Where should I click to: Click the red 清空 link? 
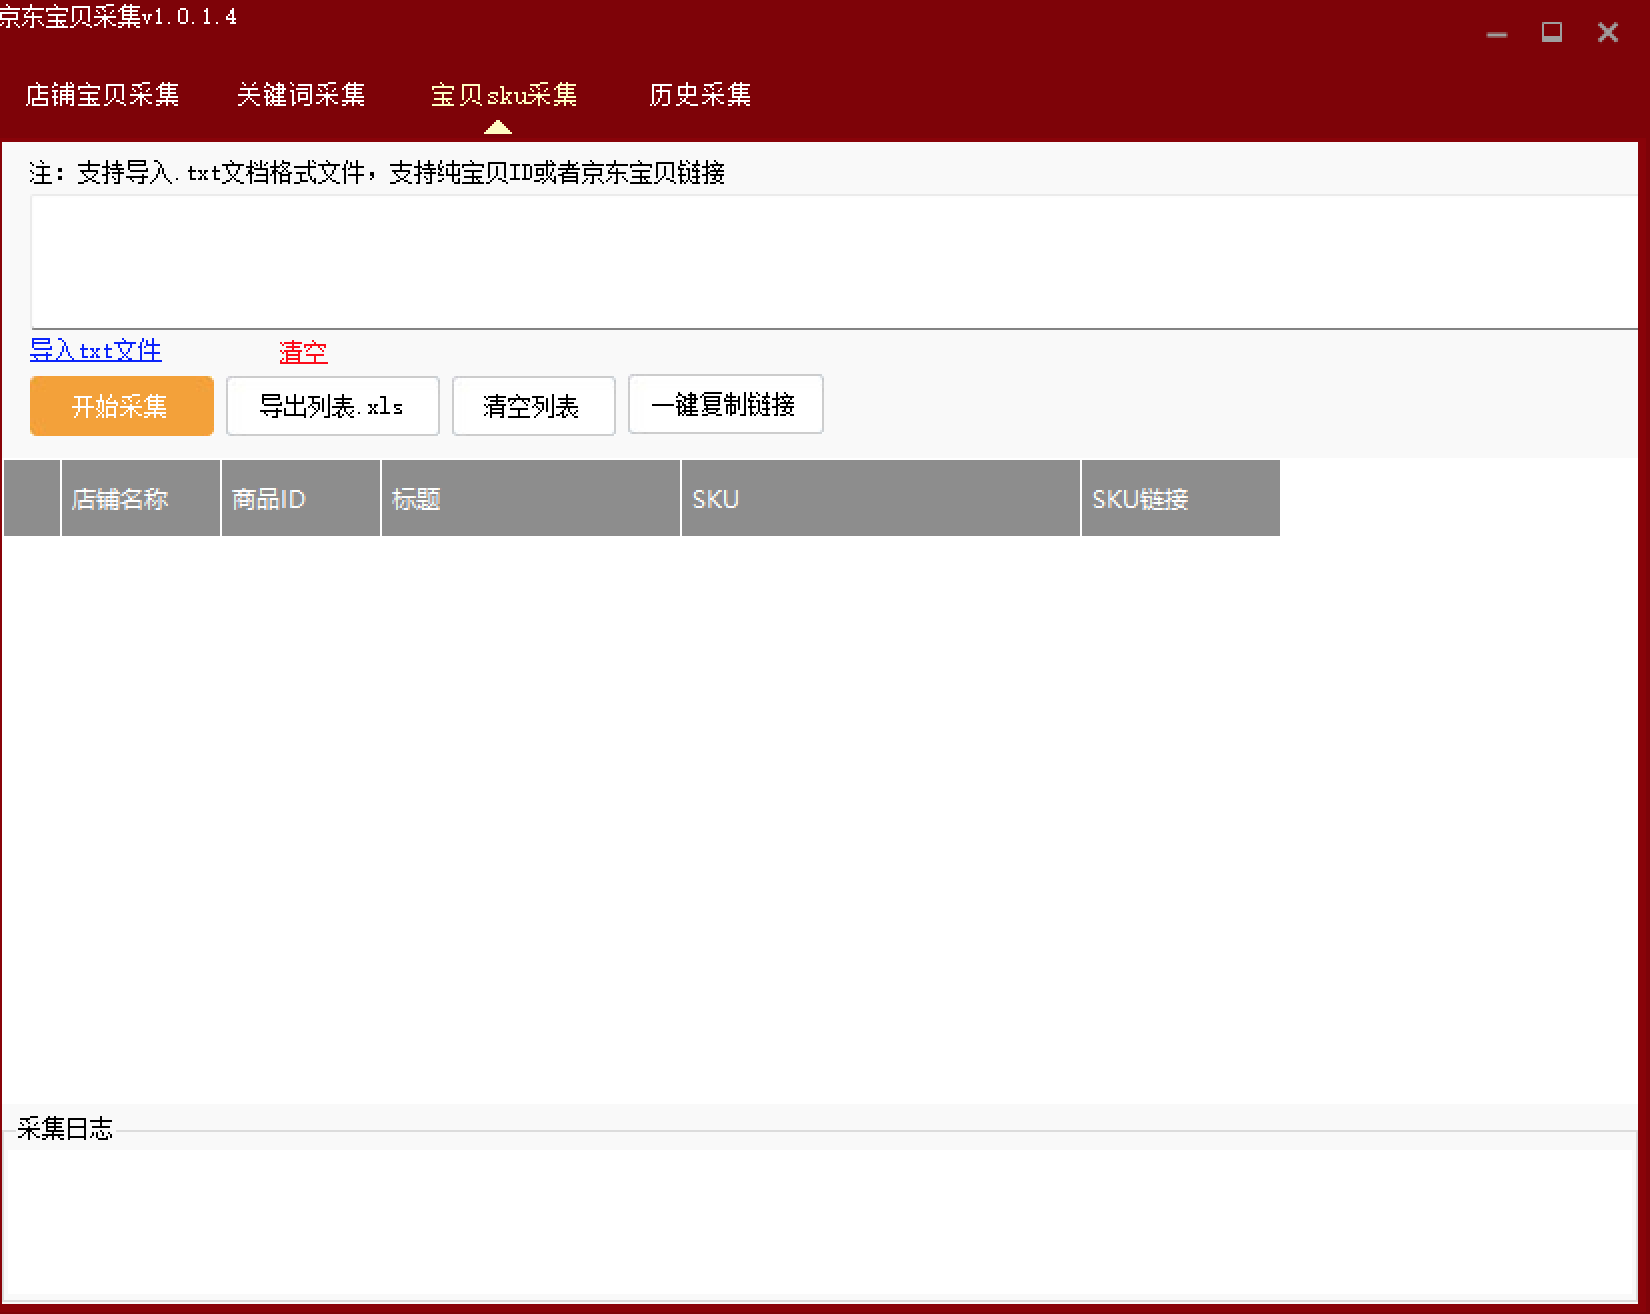point(303,352)
